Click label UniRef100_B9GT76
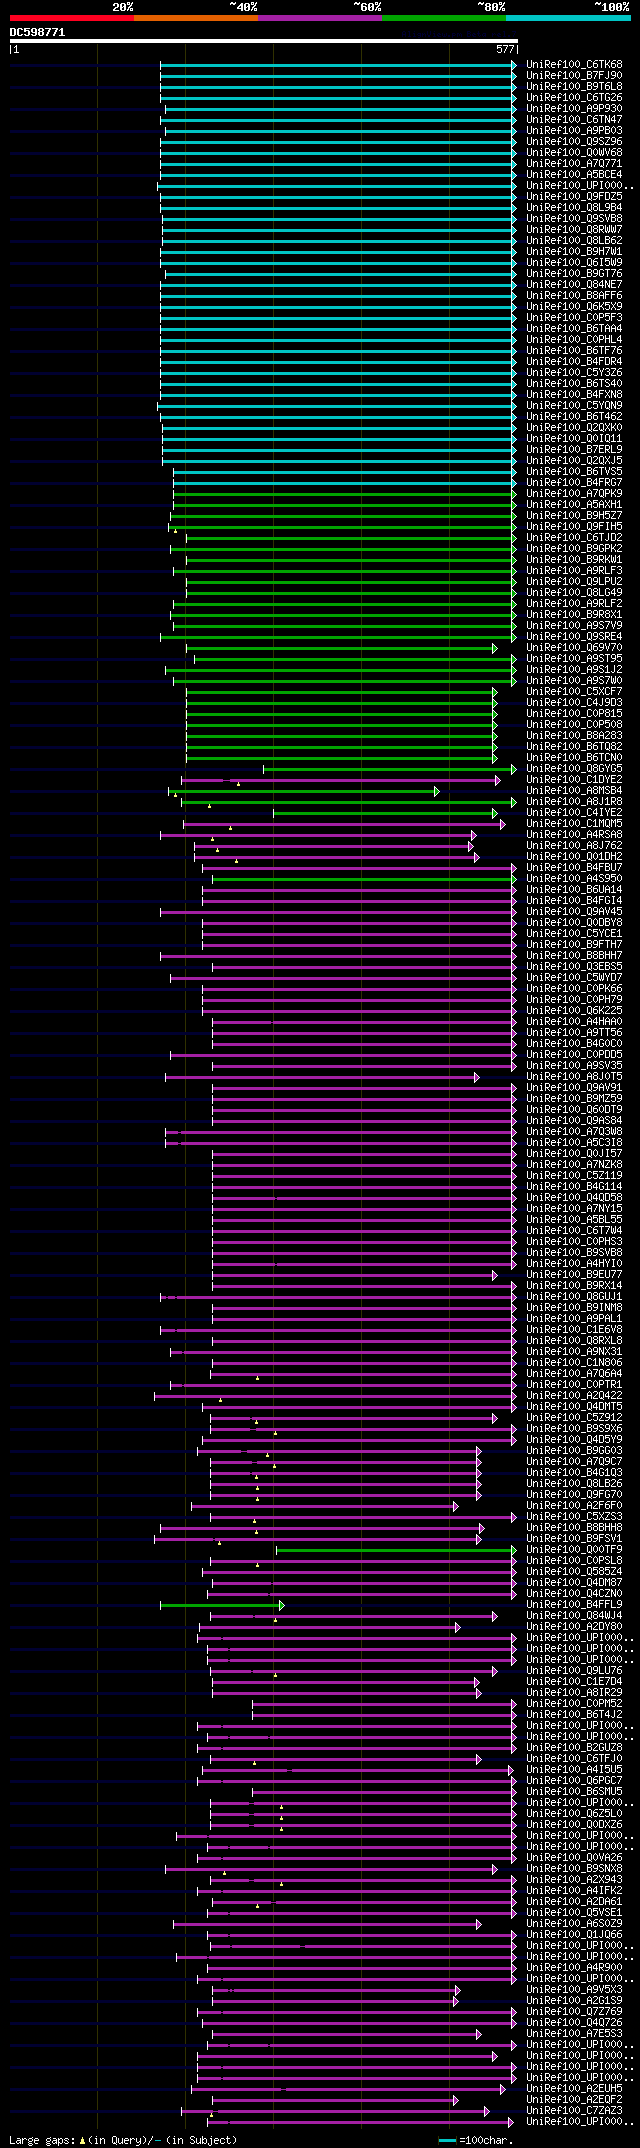Viewport: 640px width, 2148px height. tap(574, 273)
